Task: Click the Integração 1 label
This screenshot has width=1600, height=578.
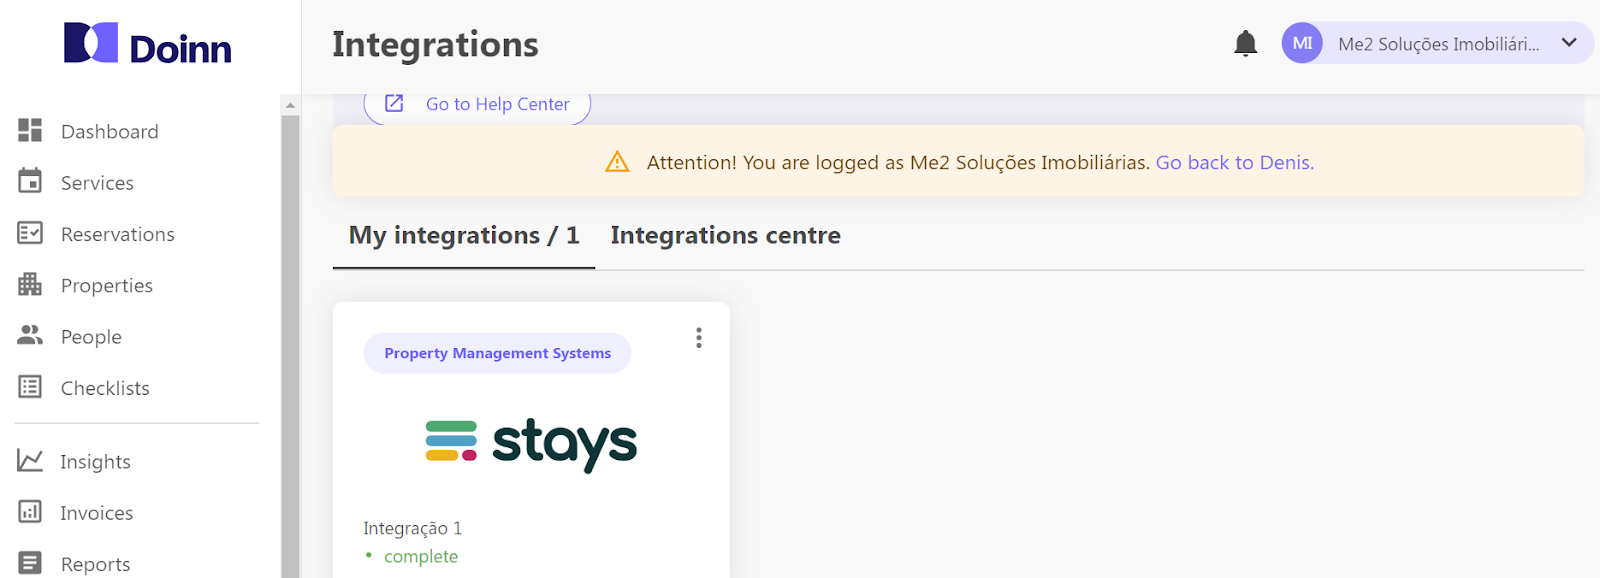Action: point(413,528)
